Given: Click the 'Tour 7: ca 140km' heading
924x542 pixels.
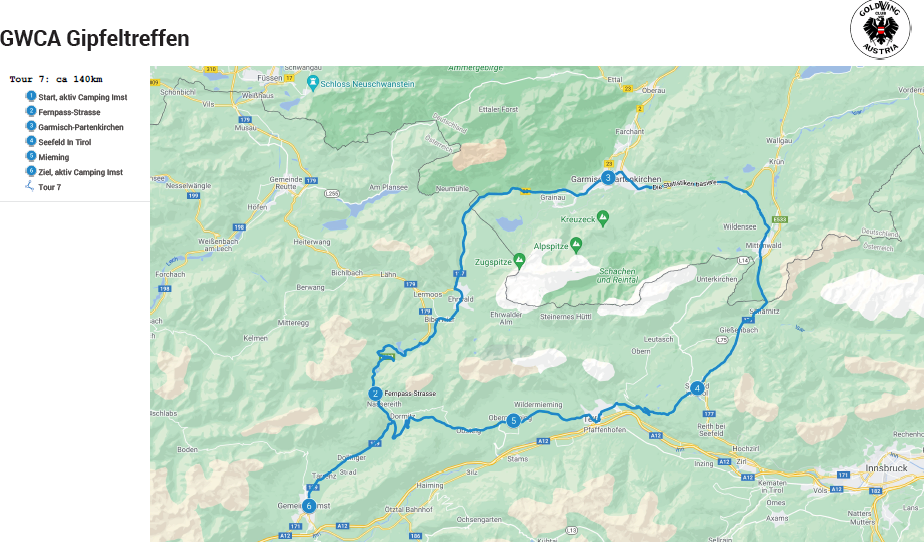Looking at the screenshot, I should pos(56,79).
